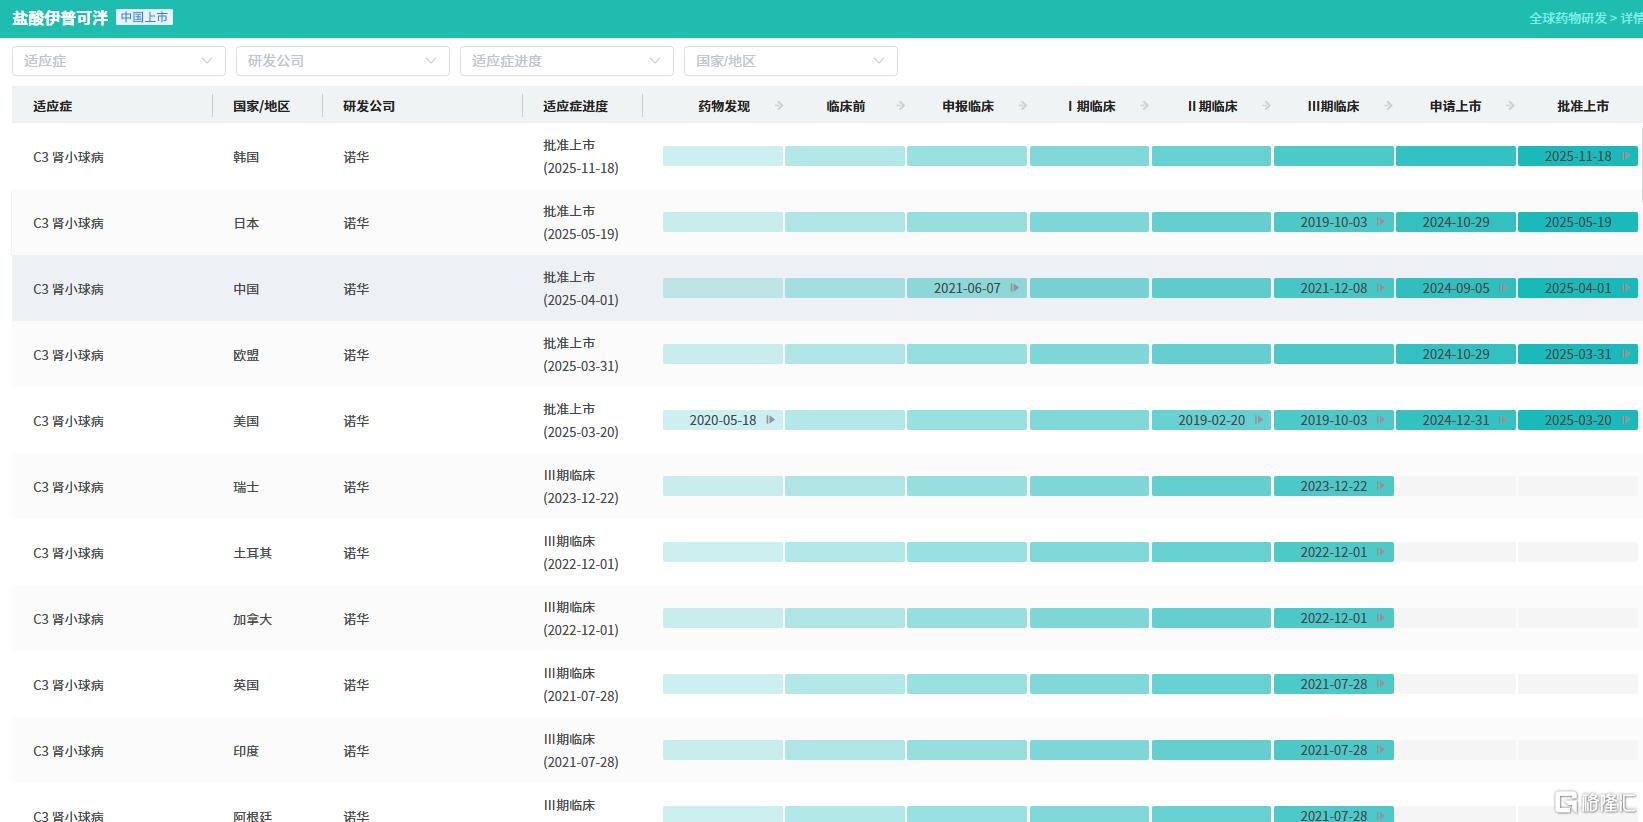The width and height of the screenshot is (1643, 822).
Task: Click the arrow icon beside Japan's 2019-10-03
Action: click(x=1380, y=222)
